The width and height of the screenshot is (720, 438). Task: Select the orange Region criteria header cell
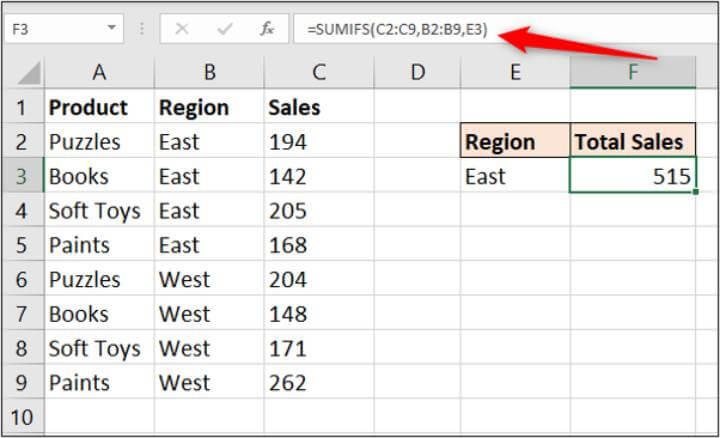tap(515, 142)
